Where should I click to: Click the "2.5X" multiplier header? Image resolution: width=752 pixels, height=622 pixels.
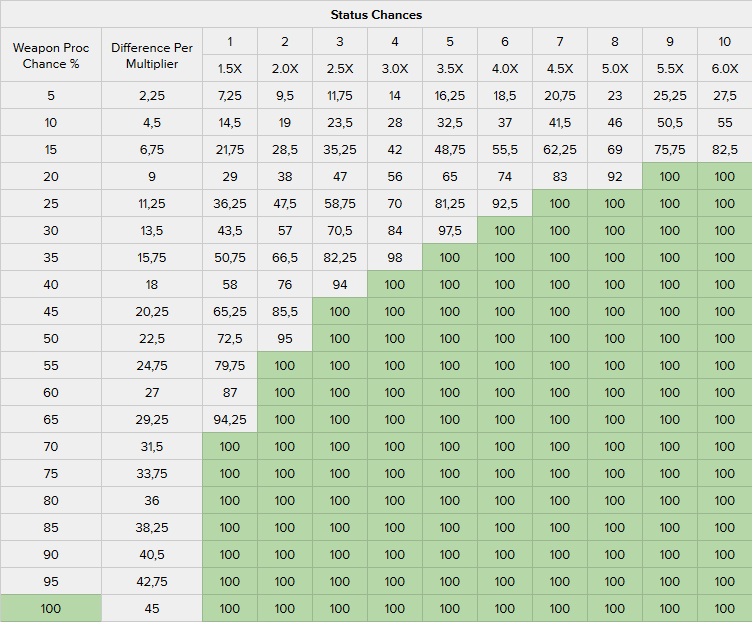(340, 69)
